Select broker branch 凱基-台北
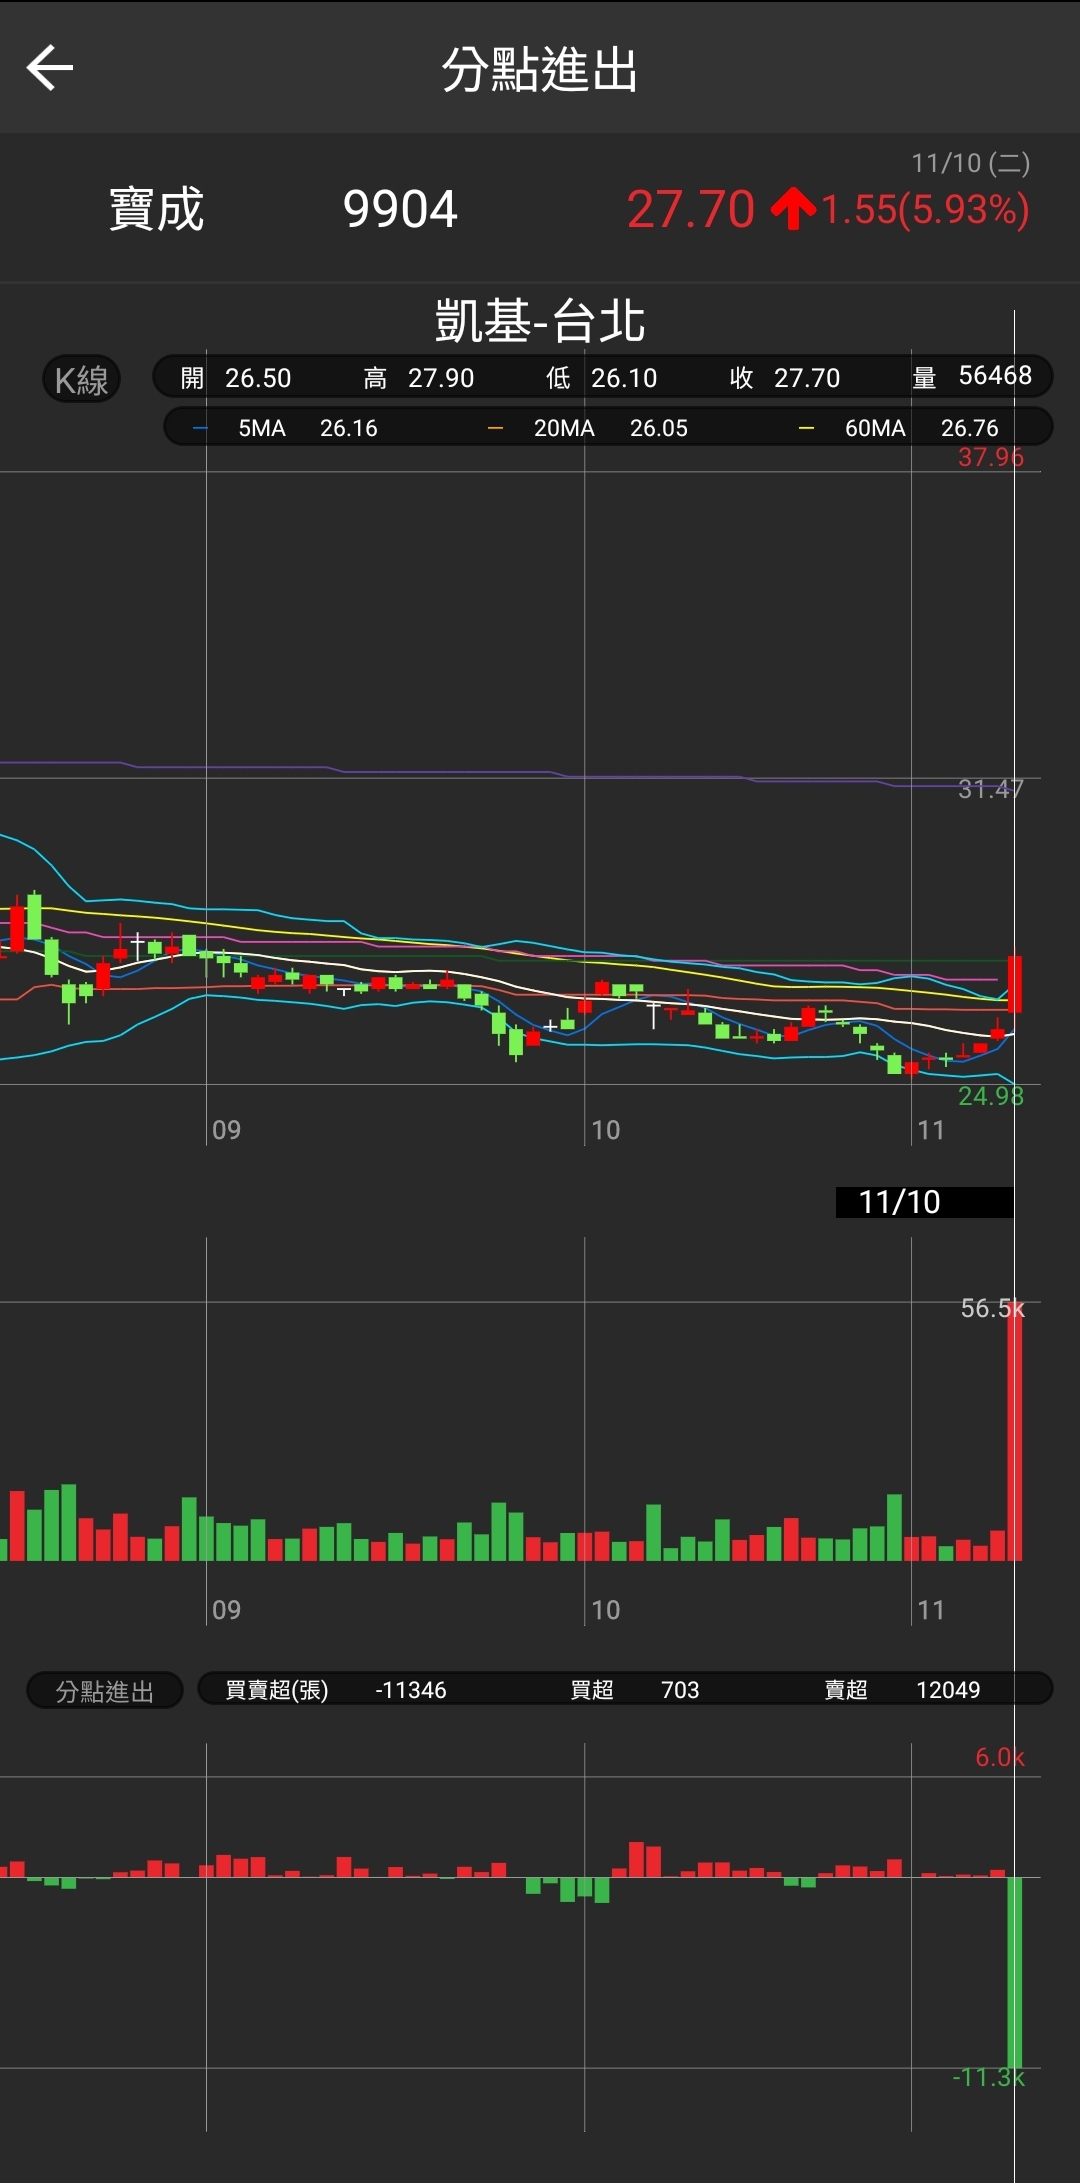Image resolution: width=1080 pixels, height=2183 pixels. (x=540, y=321)
